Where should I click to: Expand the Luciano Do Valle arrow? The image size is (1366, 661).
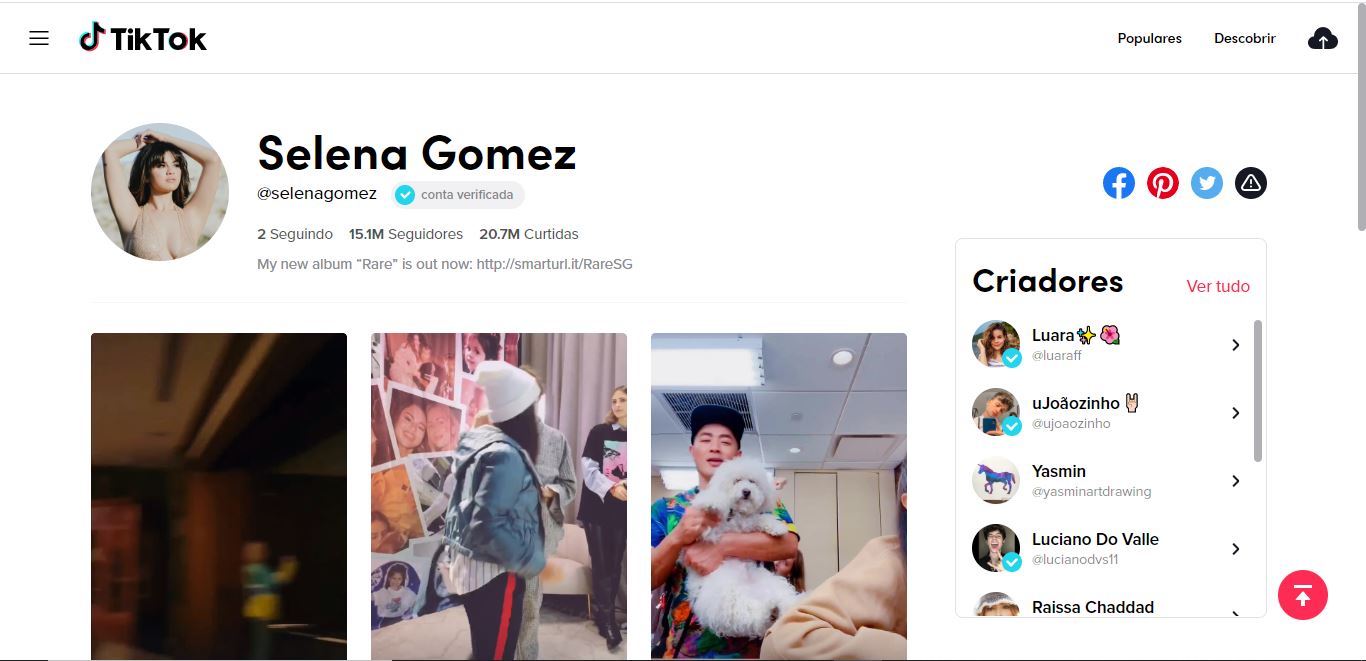[1236, 549]
